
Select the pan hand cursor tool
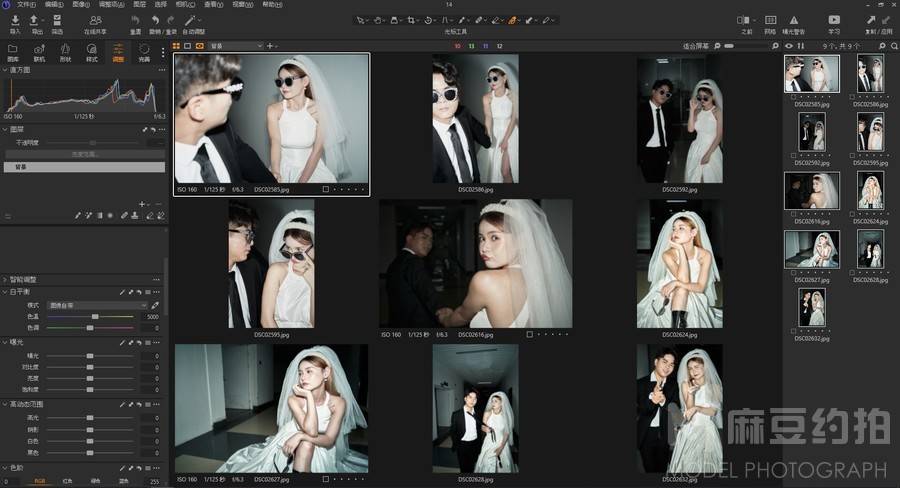point(378,20)
